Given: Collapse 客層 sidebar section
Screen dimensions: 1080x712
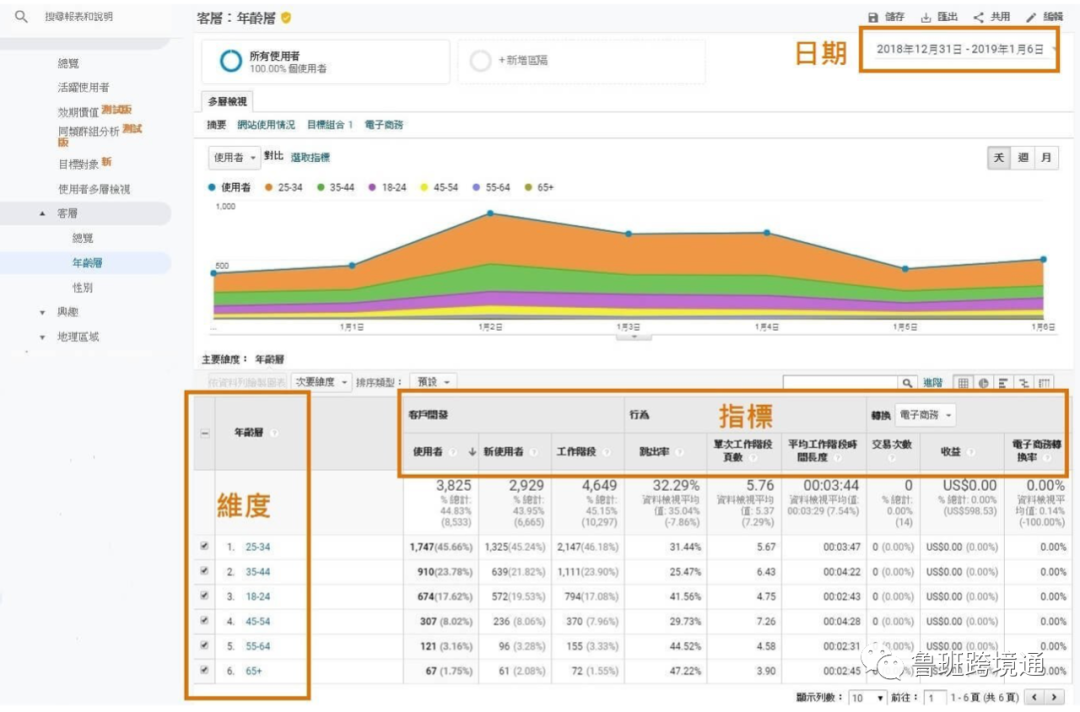Looking at the screenshot, I should point(42,213).
